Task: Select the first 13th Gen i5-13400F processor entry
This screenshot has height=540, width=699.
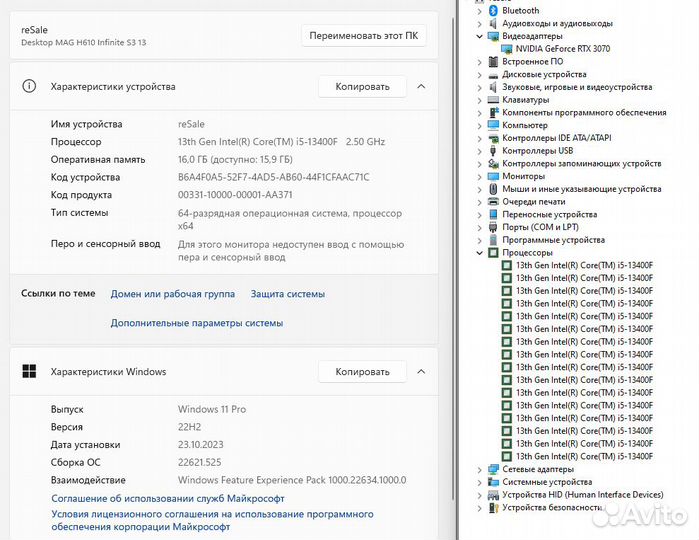Action: pos(584,265)
